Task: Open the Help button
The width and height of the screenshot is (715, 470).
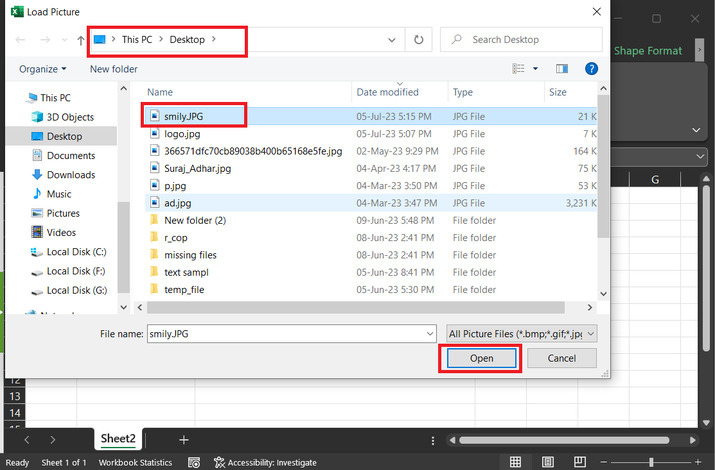Action: 591,69
